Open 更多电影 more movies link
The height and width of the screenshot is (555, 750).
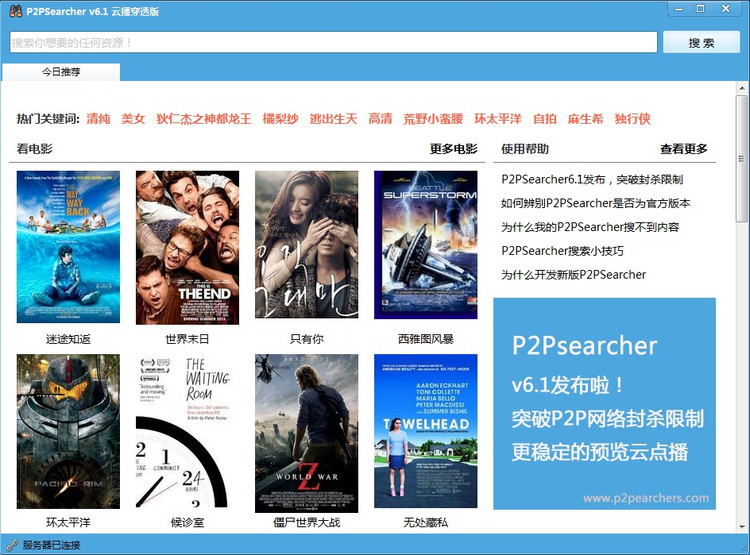pos(453,149)
